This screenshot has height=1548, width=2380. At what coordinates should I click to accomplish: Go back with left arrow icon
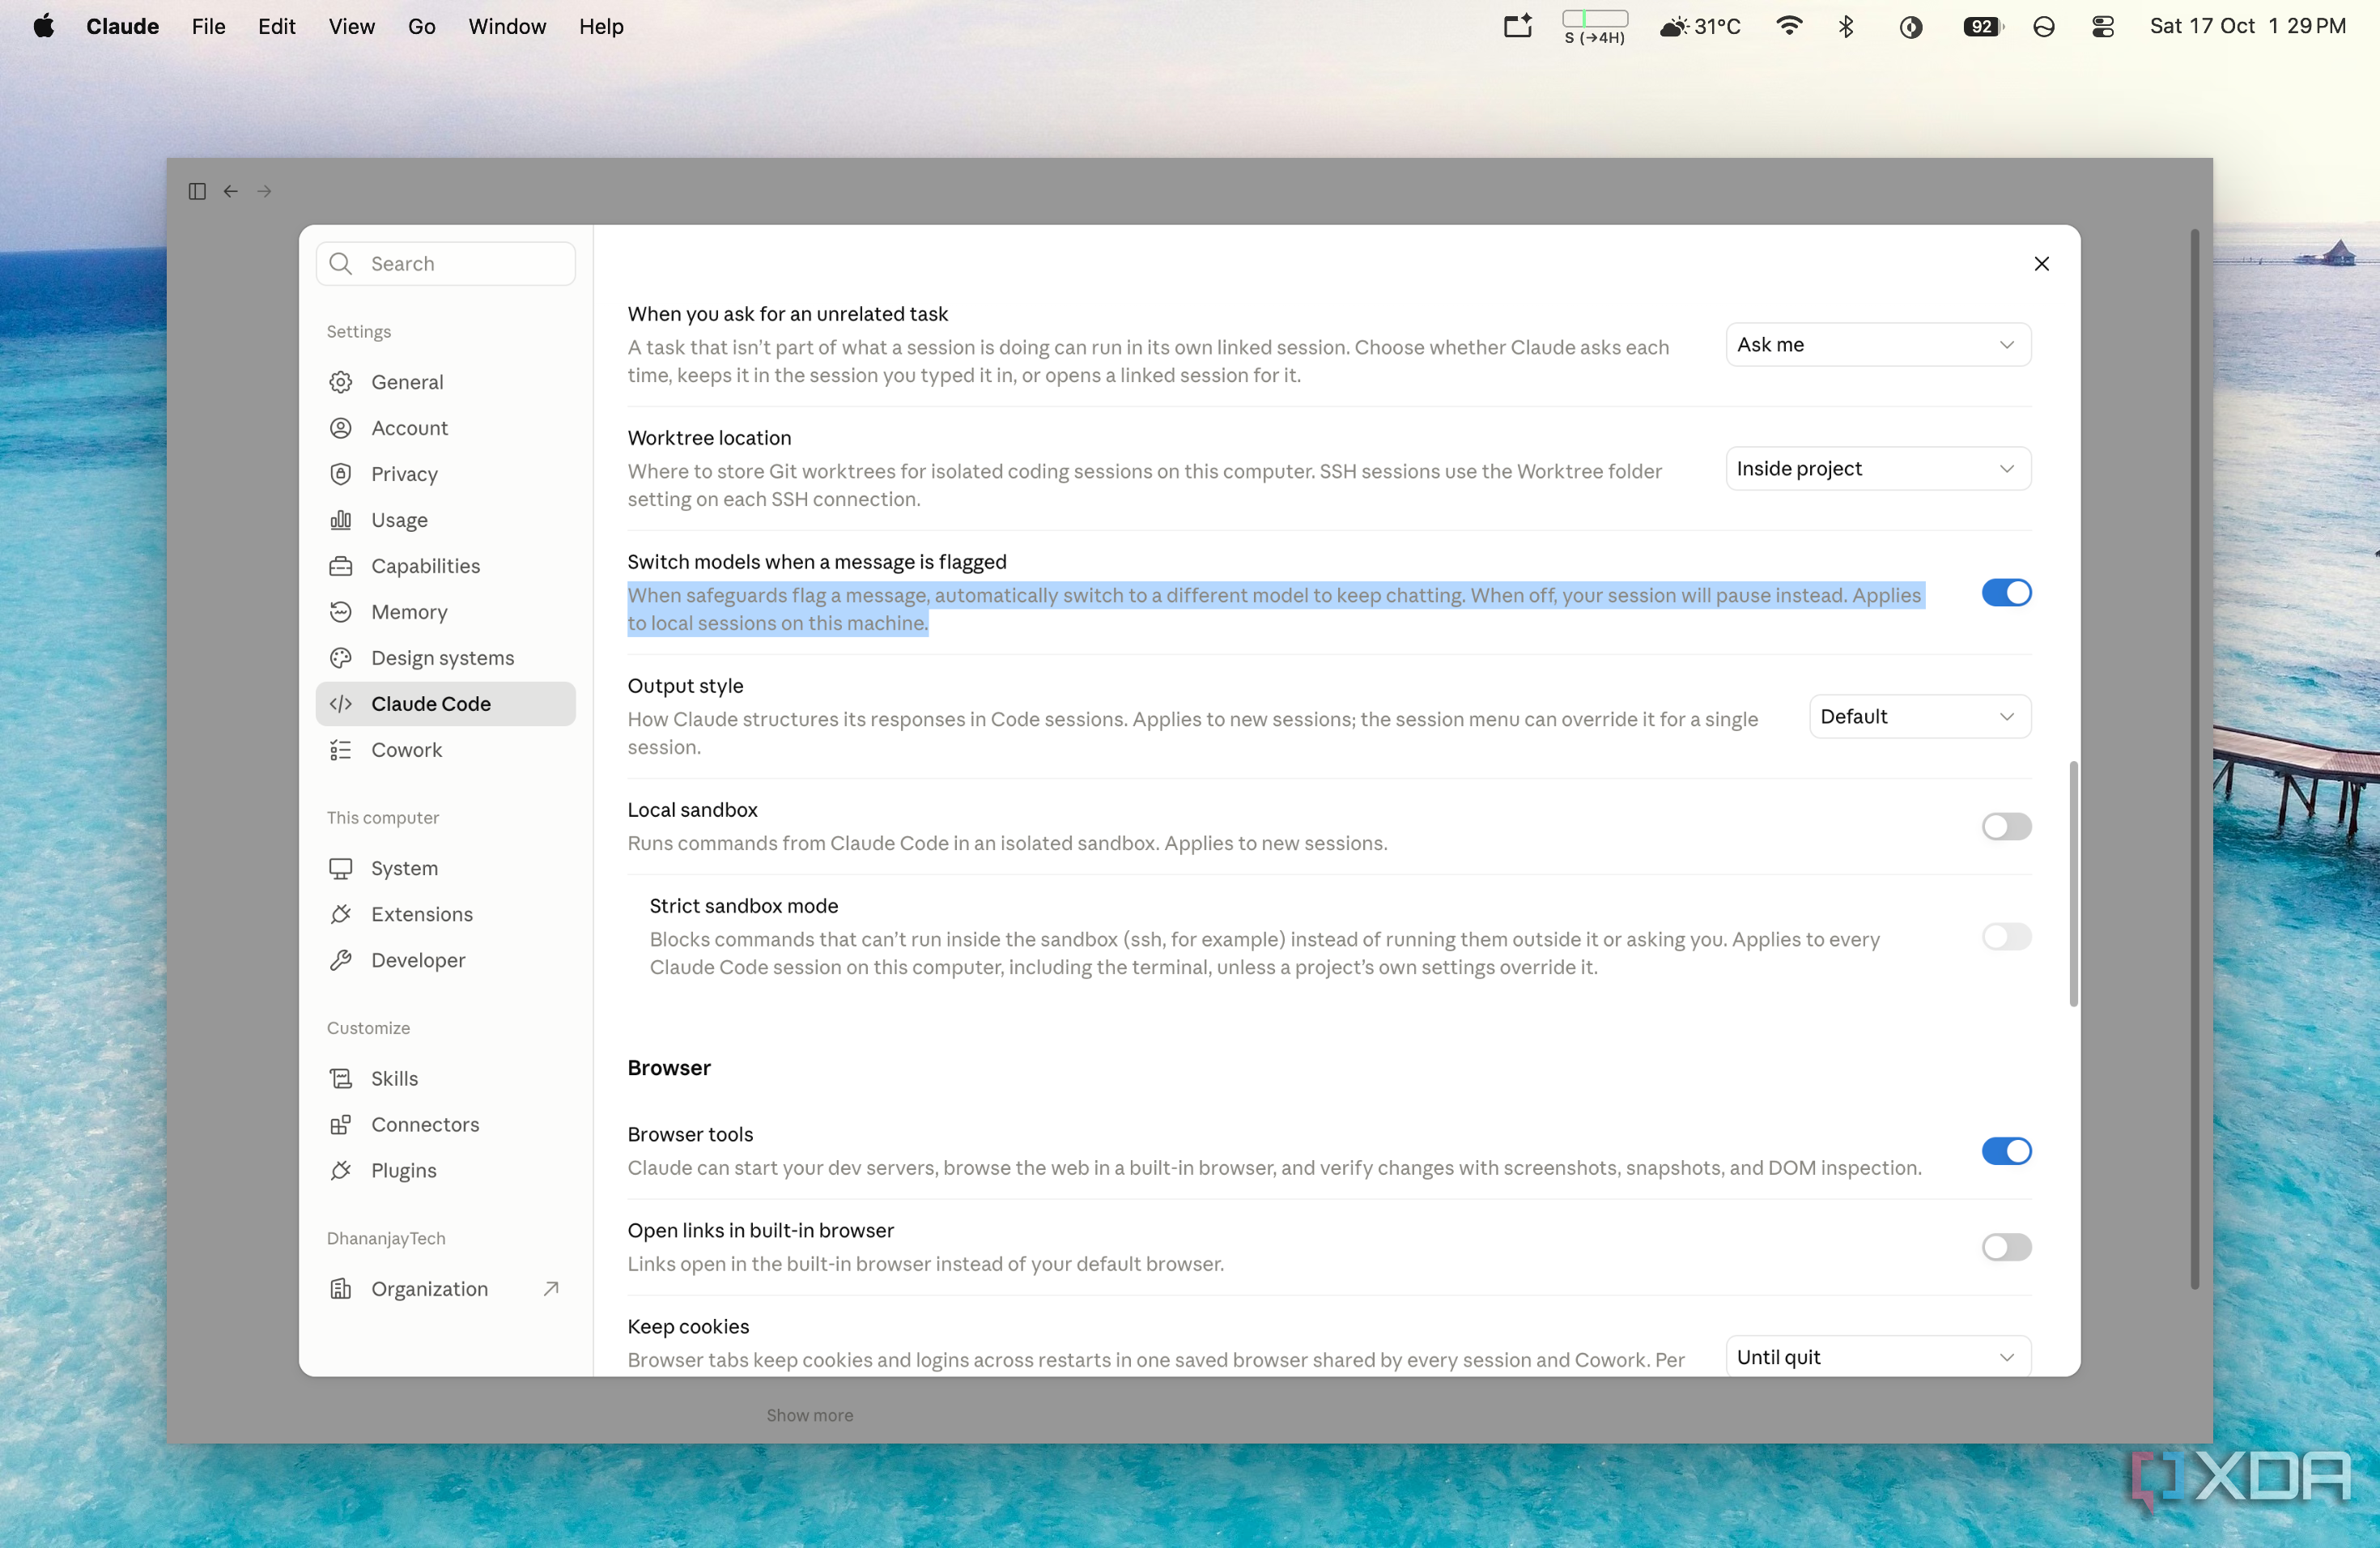pyautogui.click(x=231, y=191)
